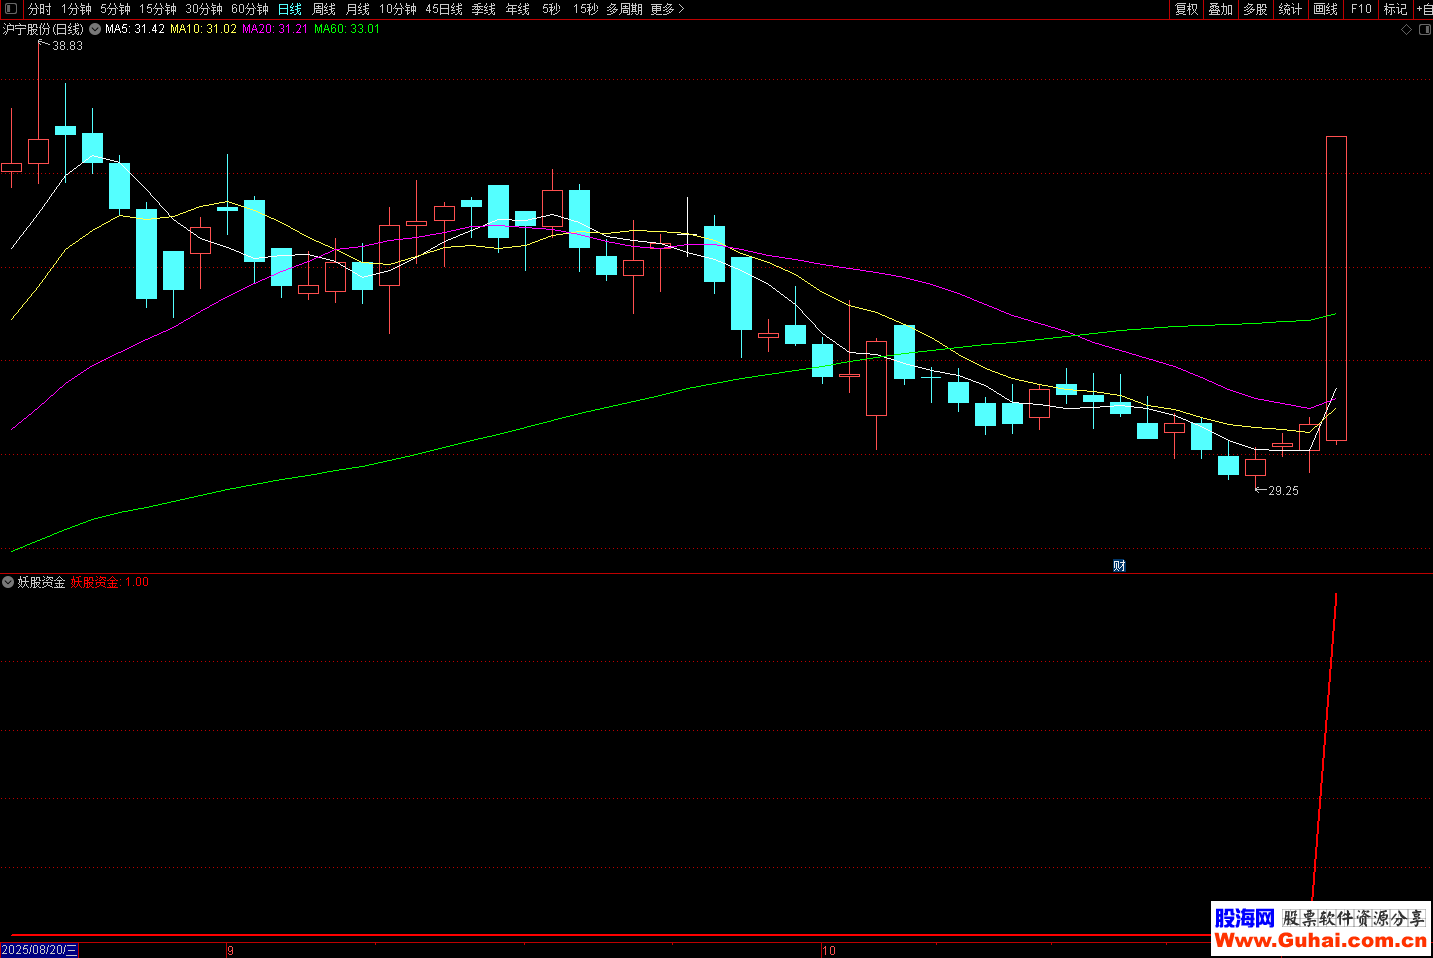The width and height of the screenshot is (1433, 958).
Task: Expand the 妖股资金 indicator dropdown
Action: 8,582
